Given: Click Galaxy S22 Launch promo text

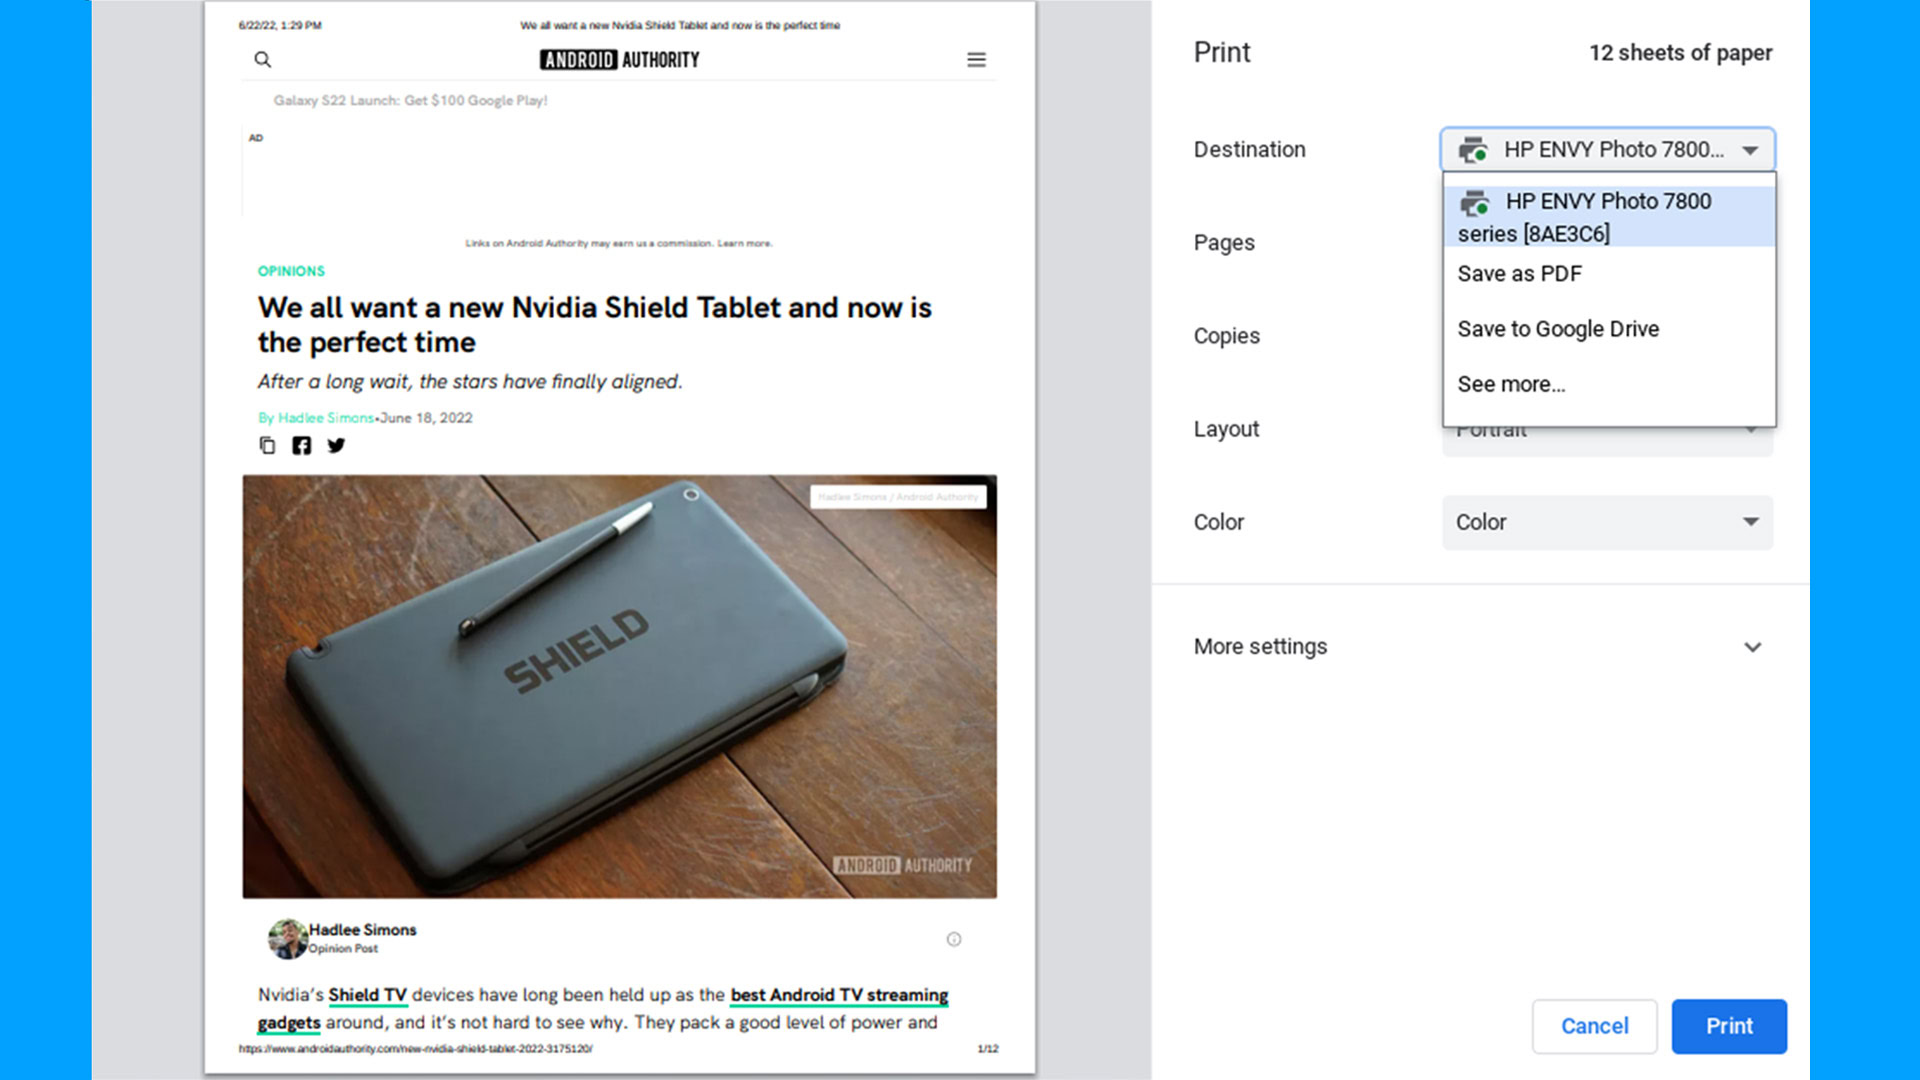Looking at the screenshot, I should (x=410, y=100).
